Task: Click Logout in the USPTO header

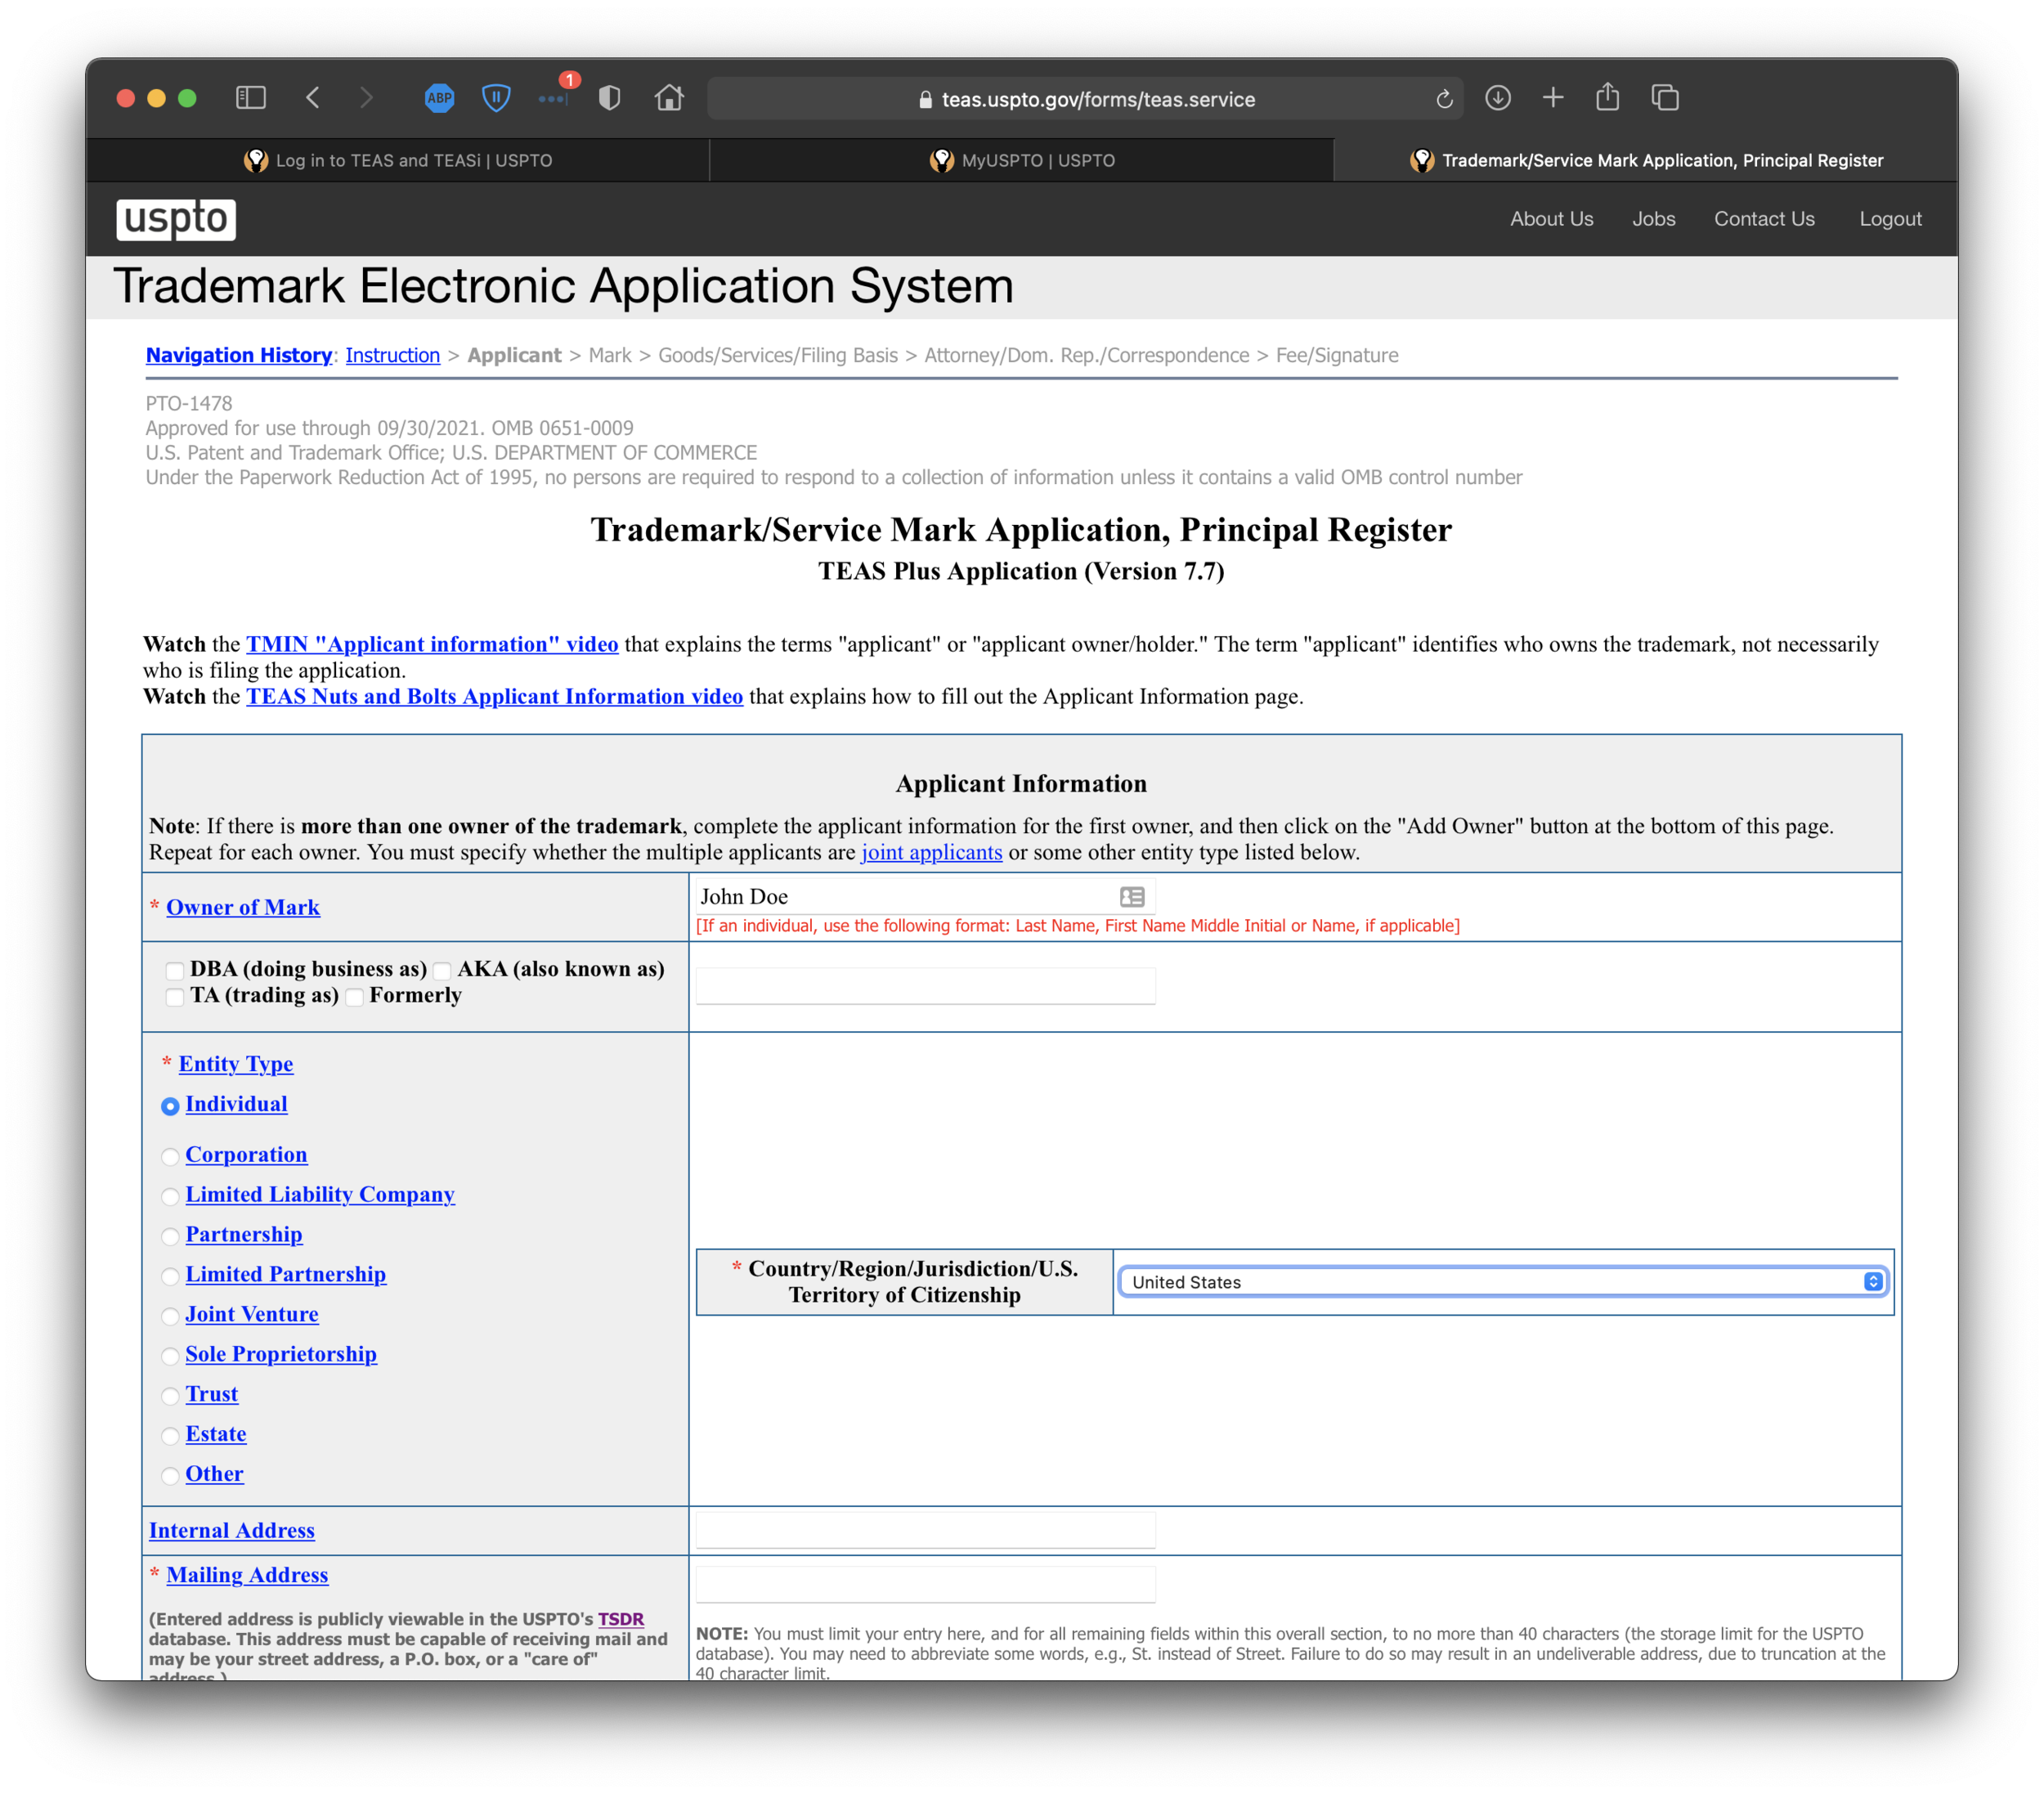Action: (x=1889, y=219)
